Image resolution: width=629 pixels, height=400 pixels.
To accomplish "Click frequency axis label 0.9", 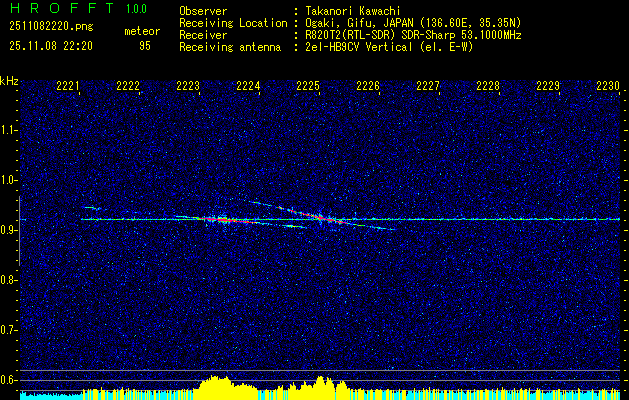I will coord(9,230).
